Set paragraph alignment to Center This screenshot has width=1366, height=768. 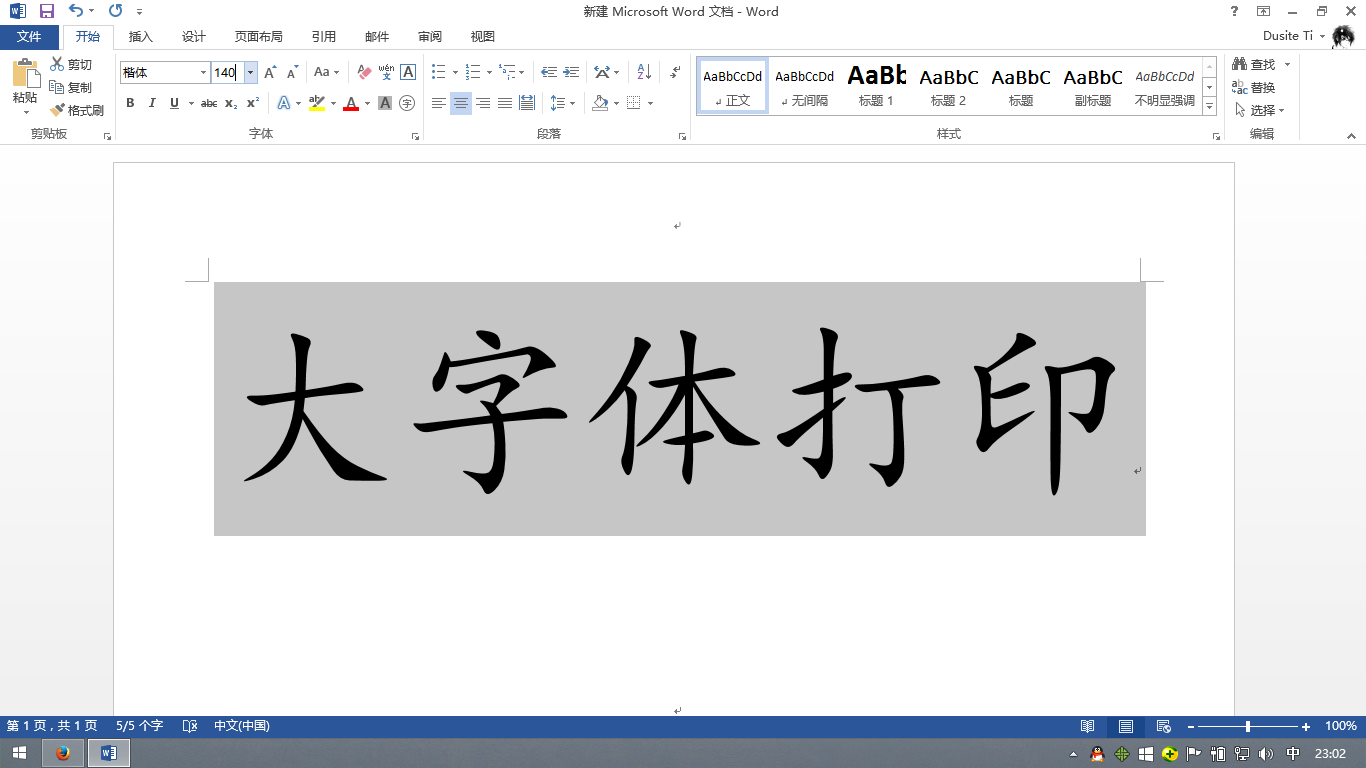tap(461, 103)
